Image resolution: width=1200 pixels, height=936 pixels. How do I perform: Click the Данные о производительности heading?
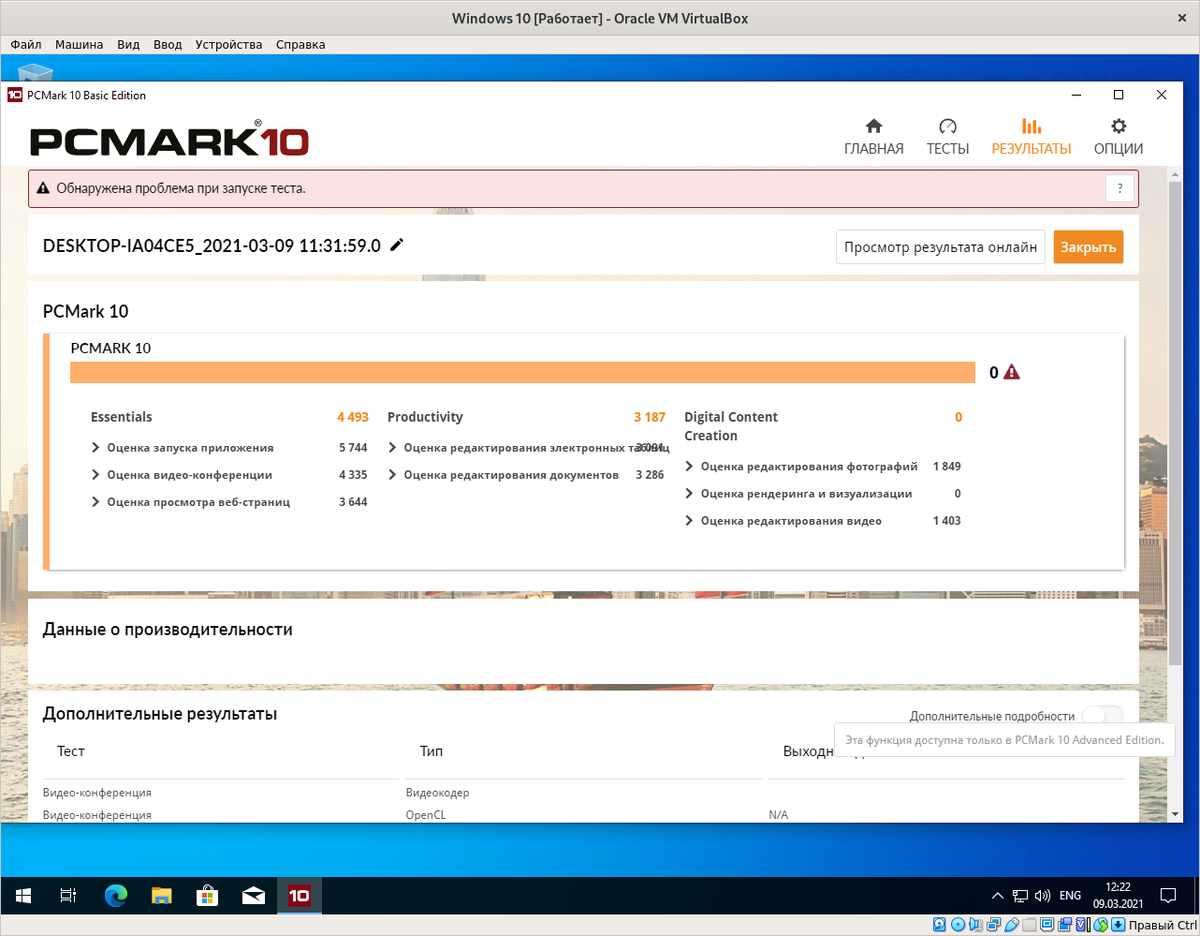click(x=168, y=629)
